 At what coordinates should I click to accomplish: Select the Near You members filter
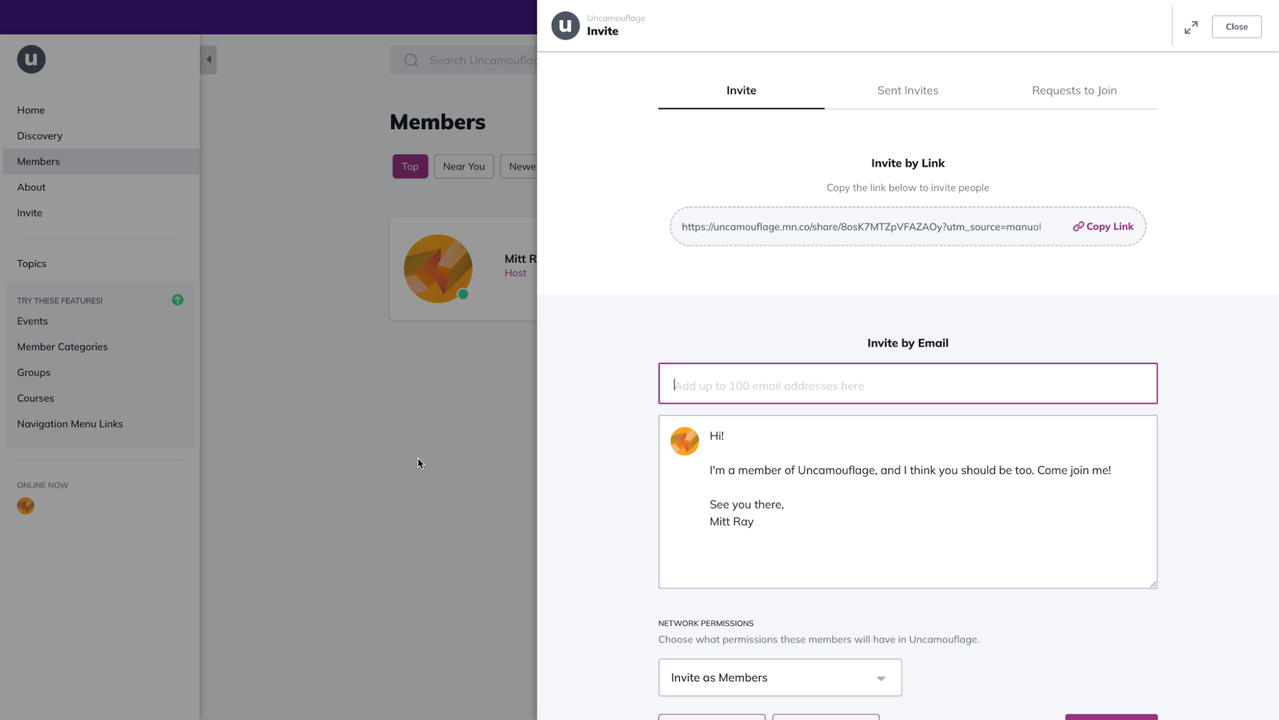[x=463, y=166]
